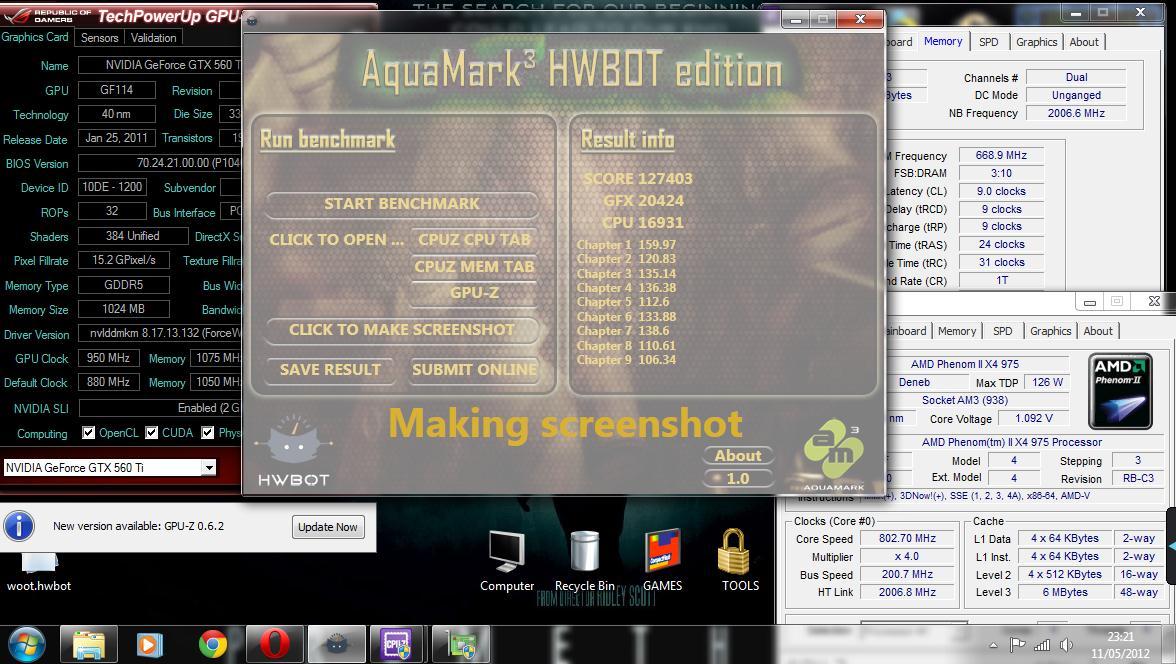The height and width of the screenshot is (664, 1176).
Task: Select About tab in lower CPU-Z
Action: [1098, 331]
